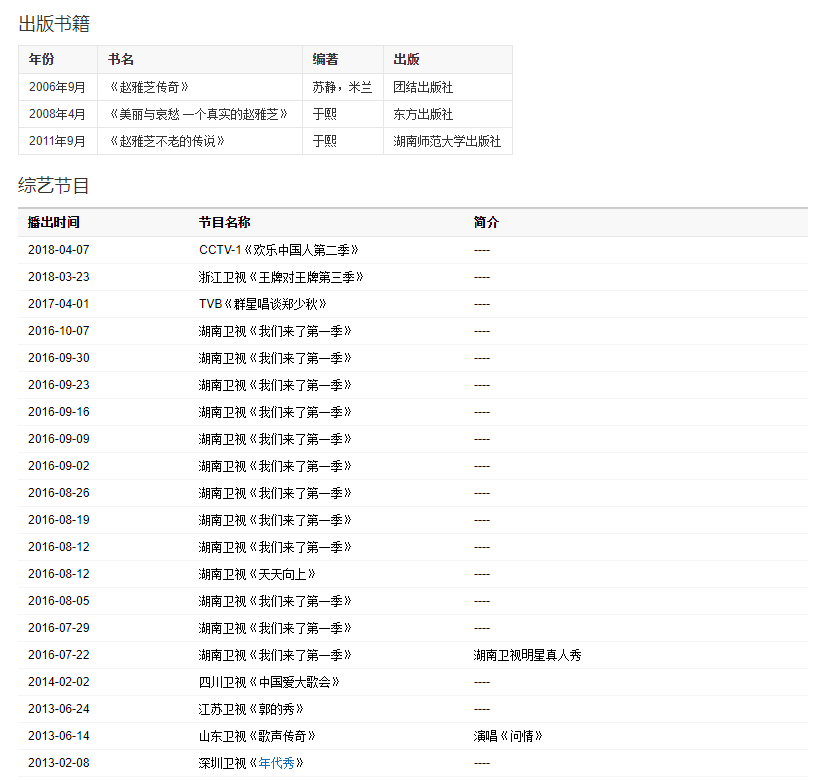Viewport: 817px width, 781px height.
Task: Click the 播出时间 column header
Action: point(54,222)
